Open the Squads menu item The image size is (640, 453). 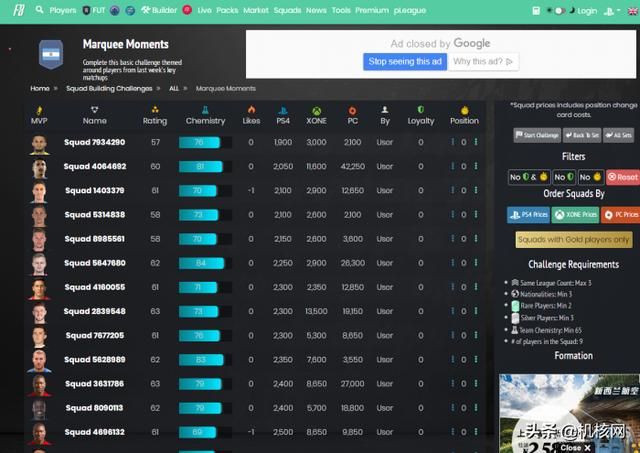click(x=287, y=10)
